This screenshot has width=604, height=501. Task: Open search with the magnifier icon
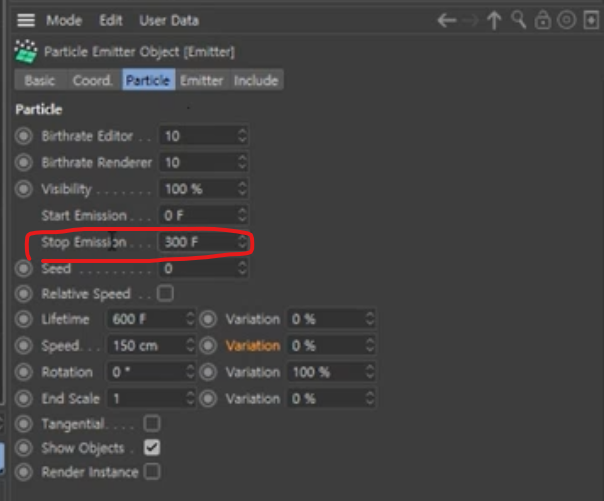[x=518, y=20]
